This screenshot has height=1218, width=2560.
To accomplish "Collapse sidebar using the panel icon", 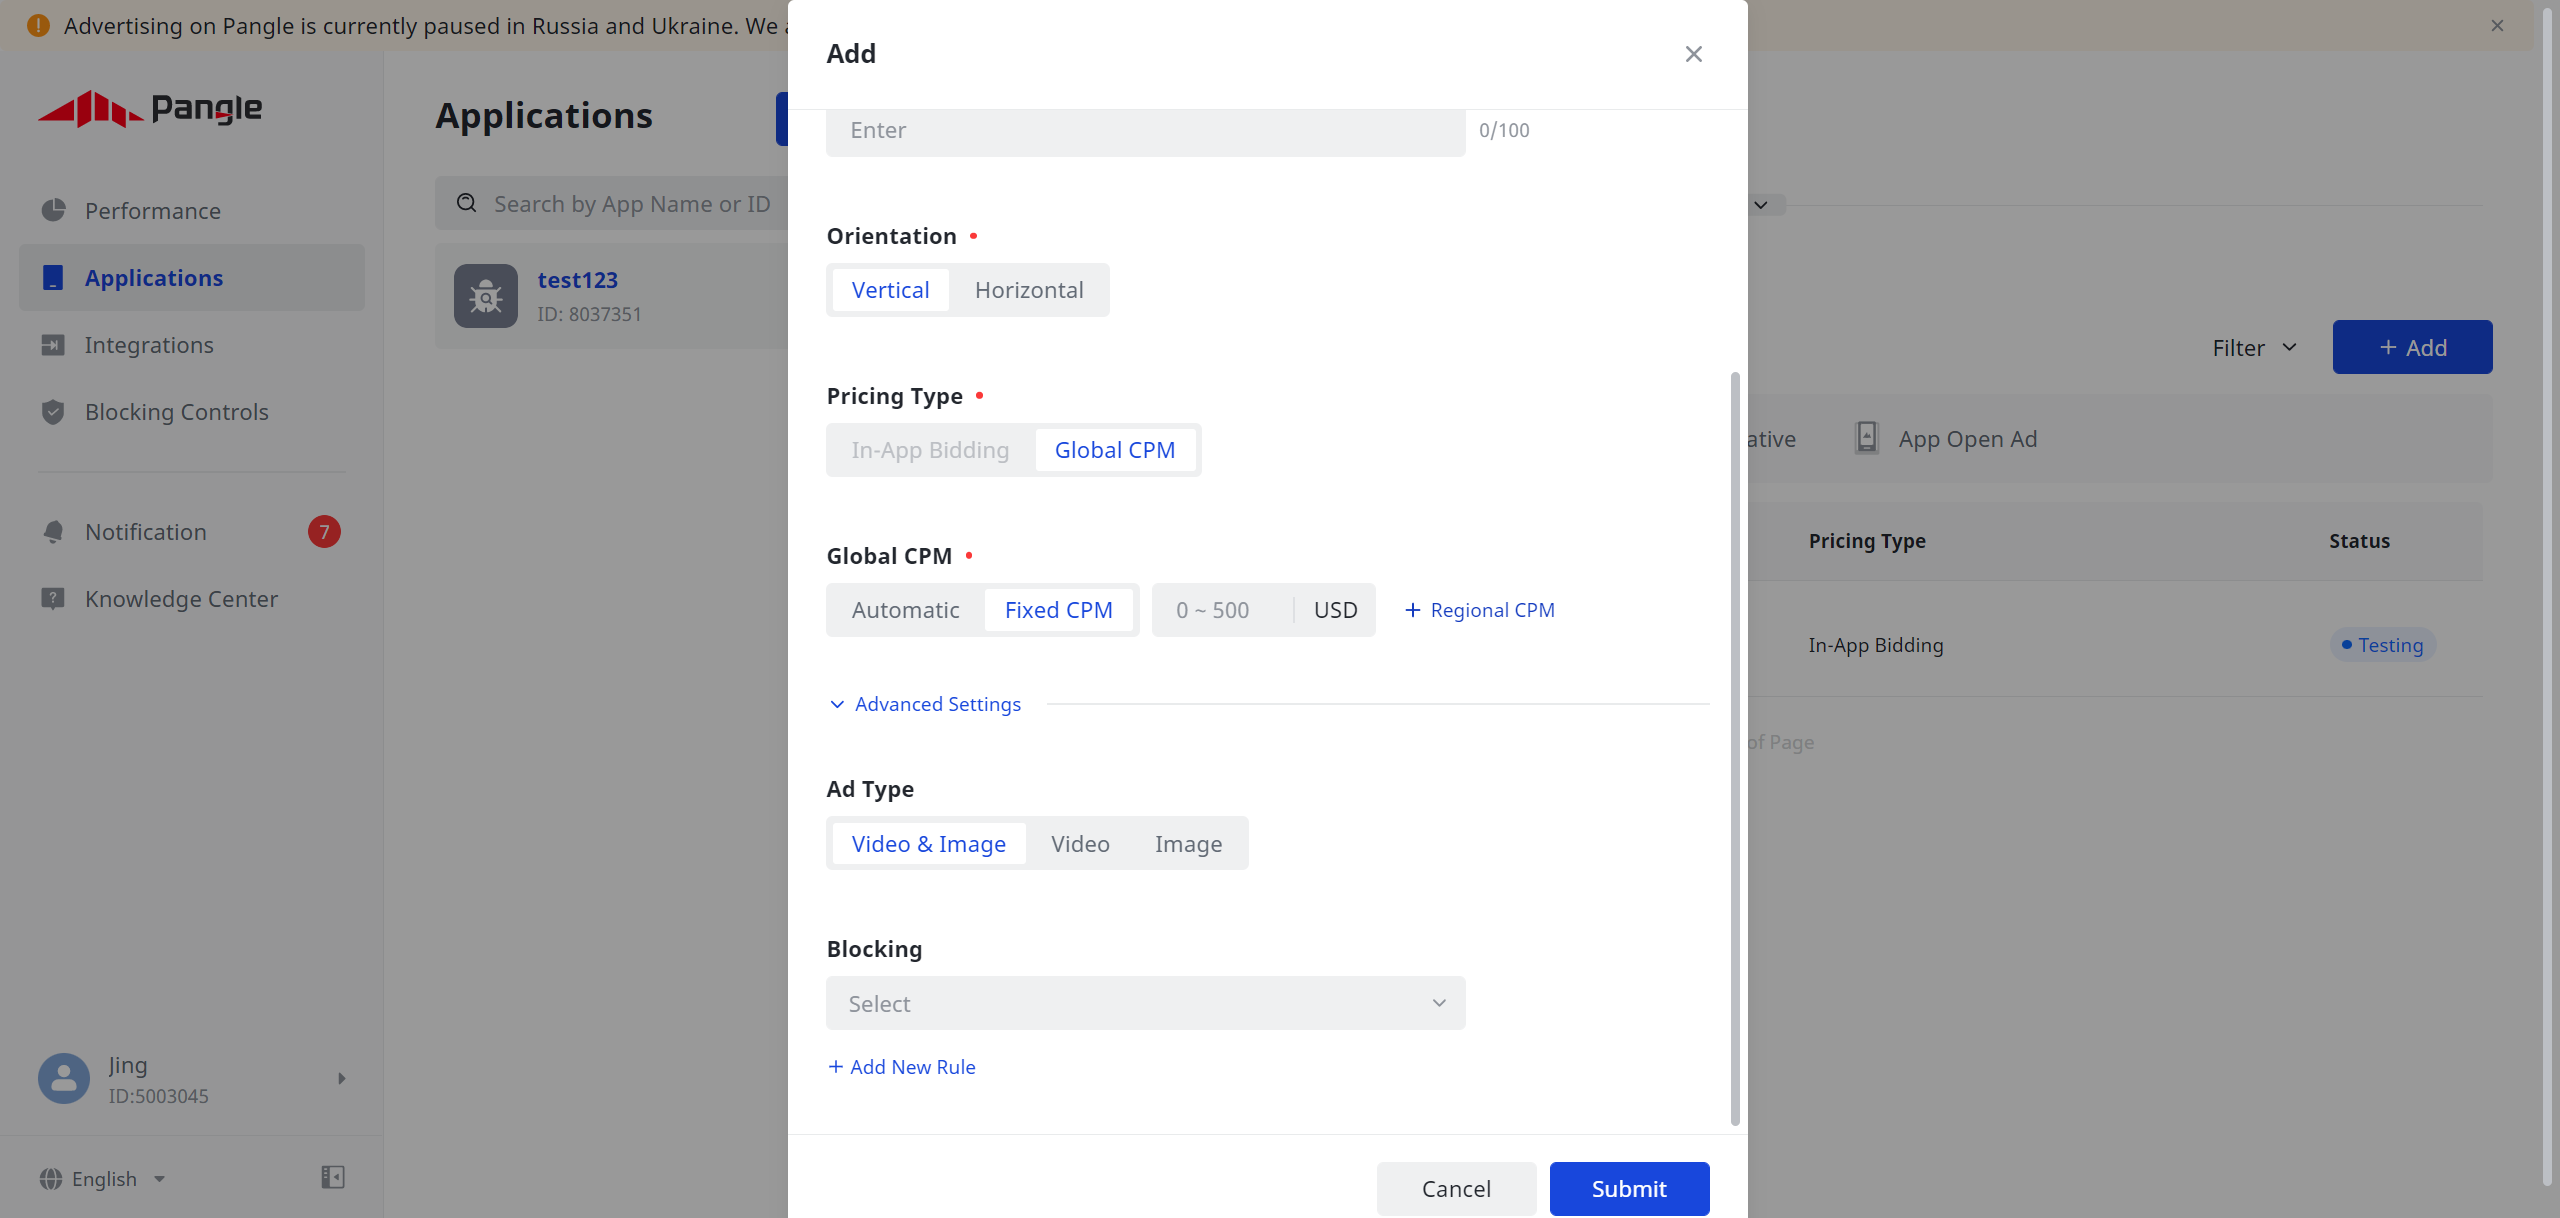I will (333, 1177).
